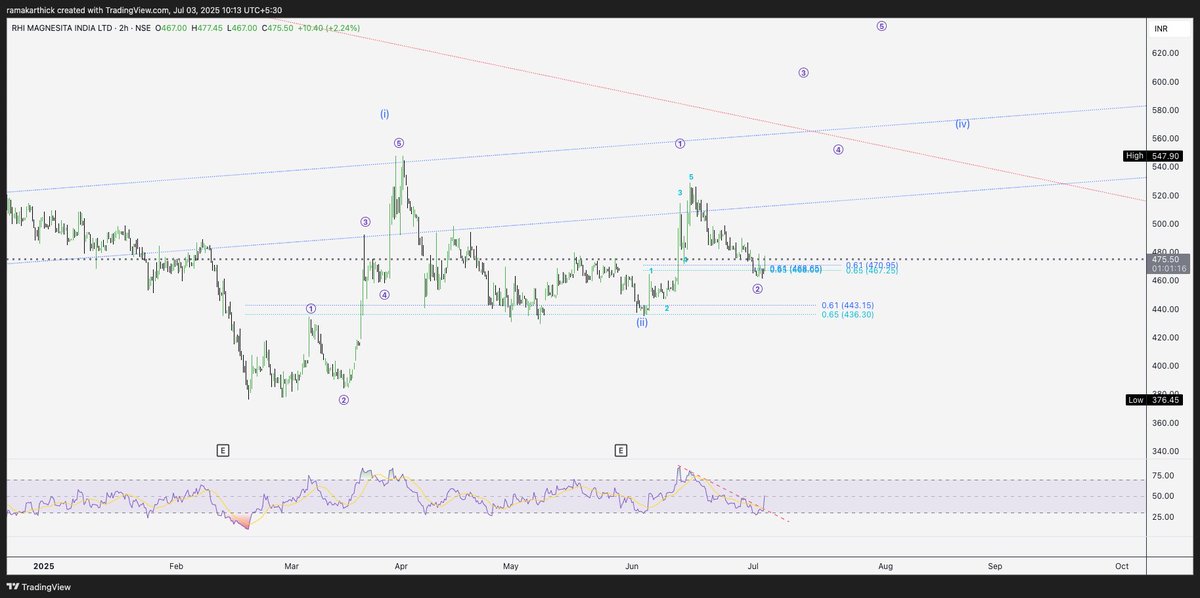1200x598 pixels.
Task: Click the RSI 50.00 axis label
Action: click(1163, 496)
